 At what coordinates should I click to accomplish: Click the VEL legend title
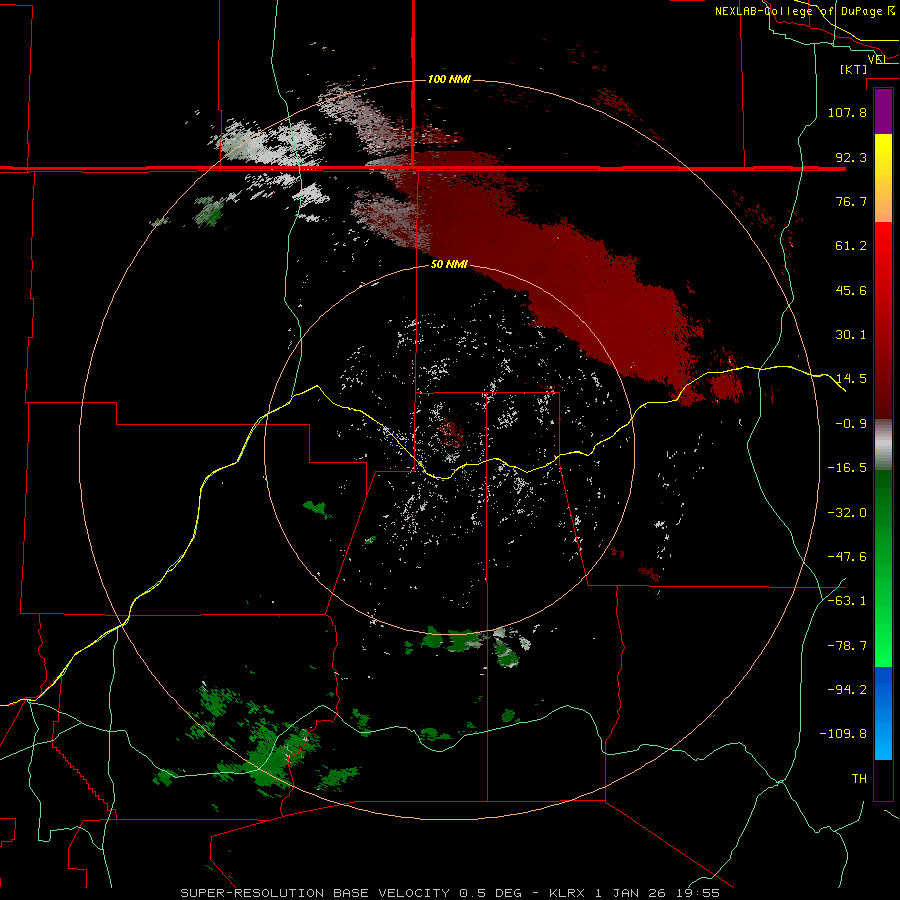pos(876,59)
